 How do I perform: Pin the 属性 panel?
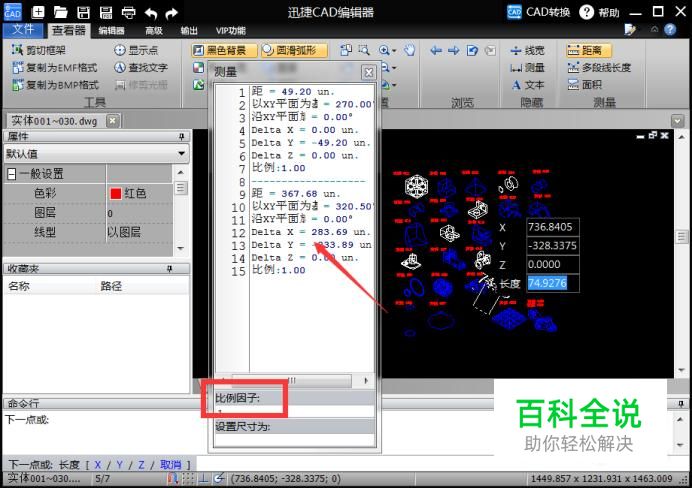click(181, 136)
